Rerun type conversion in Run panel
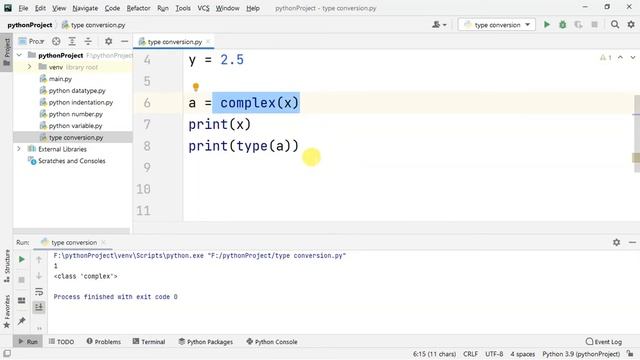 click(x=22, y=260)
